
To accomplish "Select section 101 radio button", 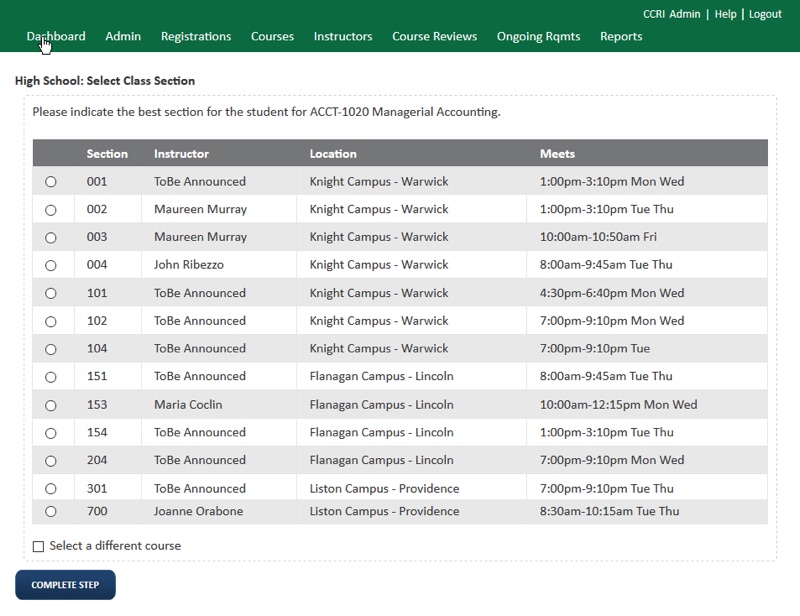I will pos(51,294).
